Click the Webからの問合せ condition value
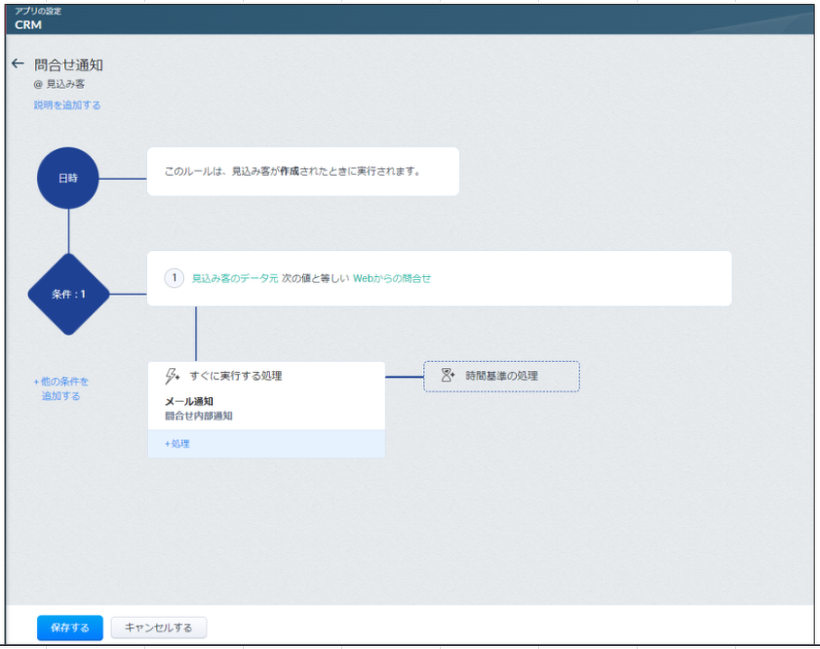Screen dimensions: 820x649 (395, 278)
